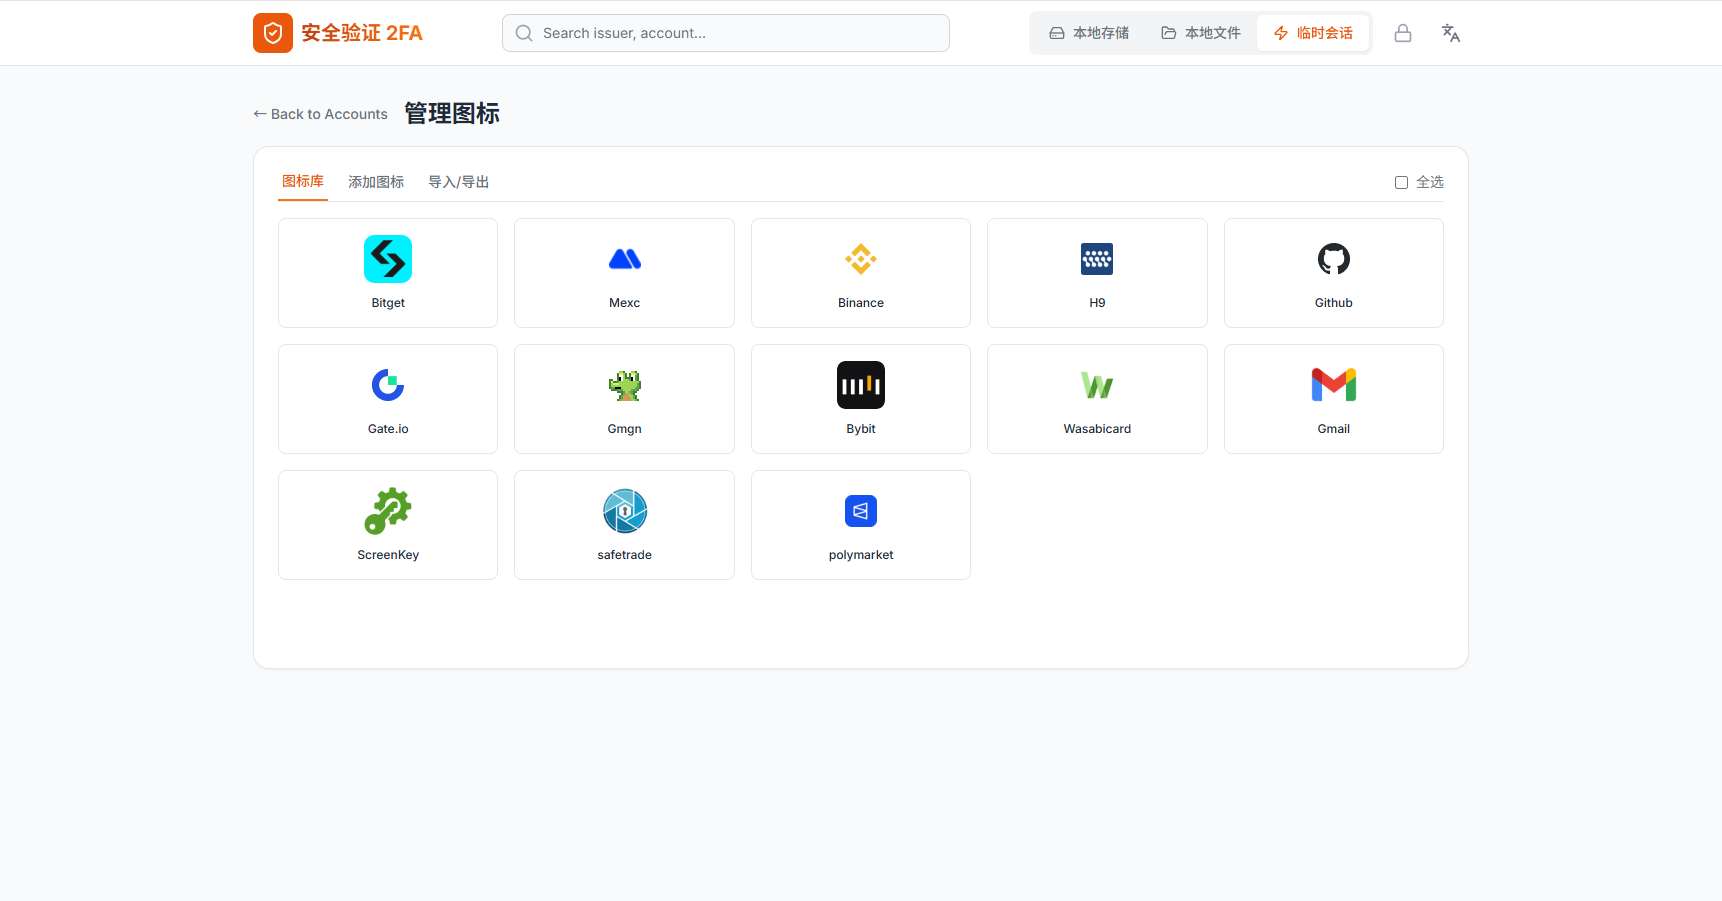Click the 安全验证 2FA shield logo
Screen dimensions: 1722x901
coord(272,32)
